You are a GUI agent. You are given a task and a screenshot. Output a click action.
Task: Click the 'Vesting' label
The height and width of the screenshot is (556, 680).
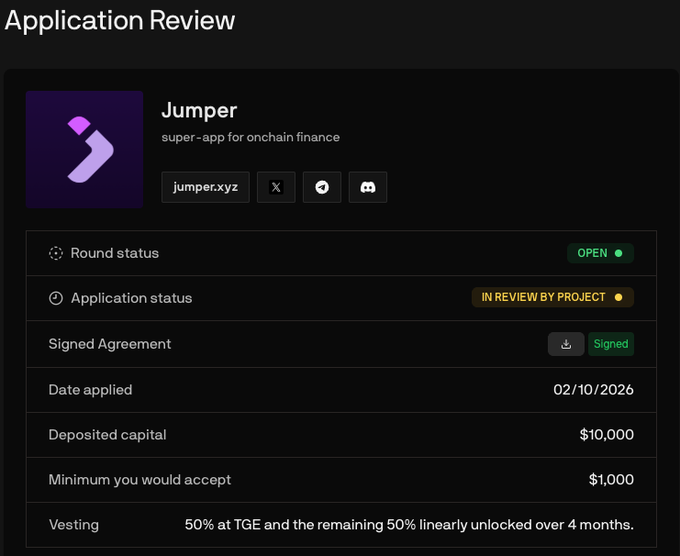(74, 525)
